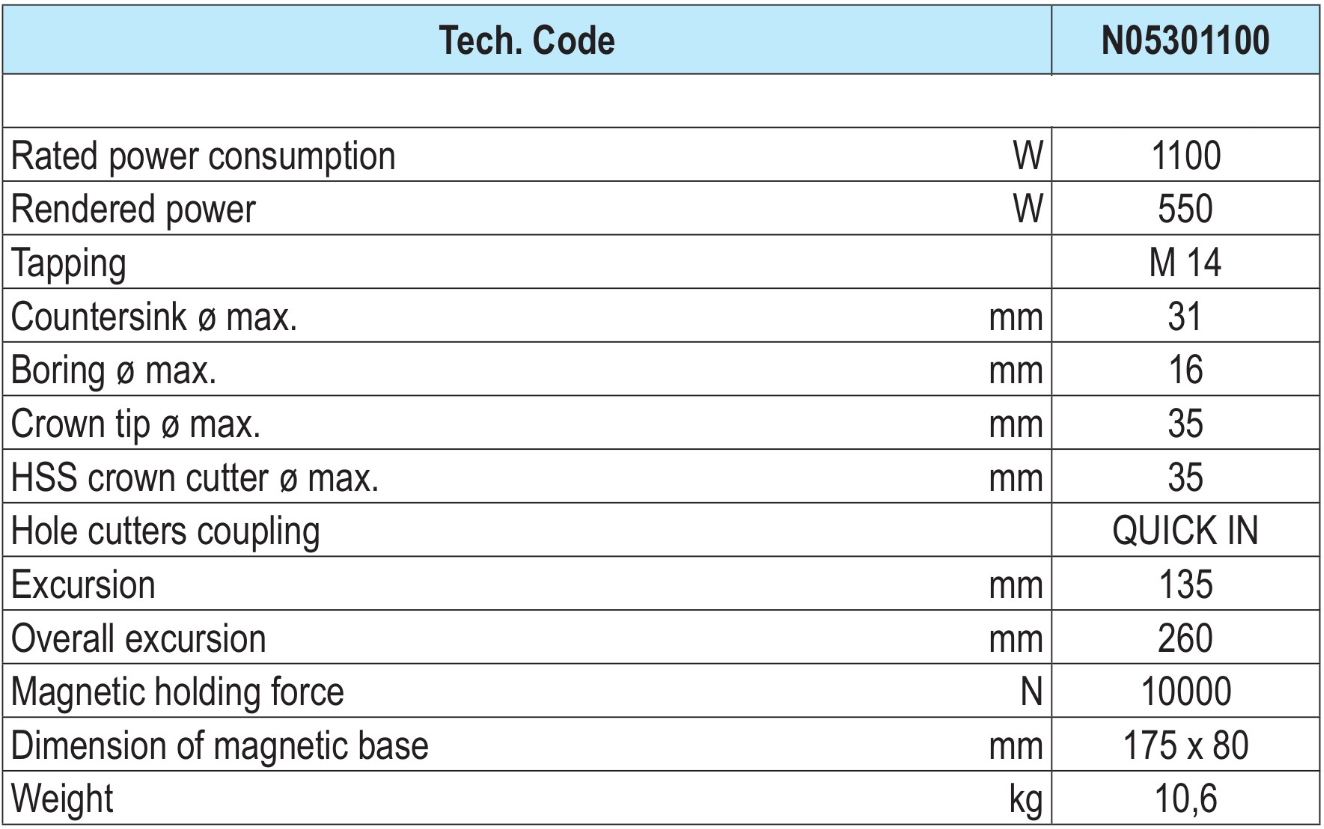Click the Crown tip ø max. label
1324x829 pixels.
(134, 425)
